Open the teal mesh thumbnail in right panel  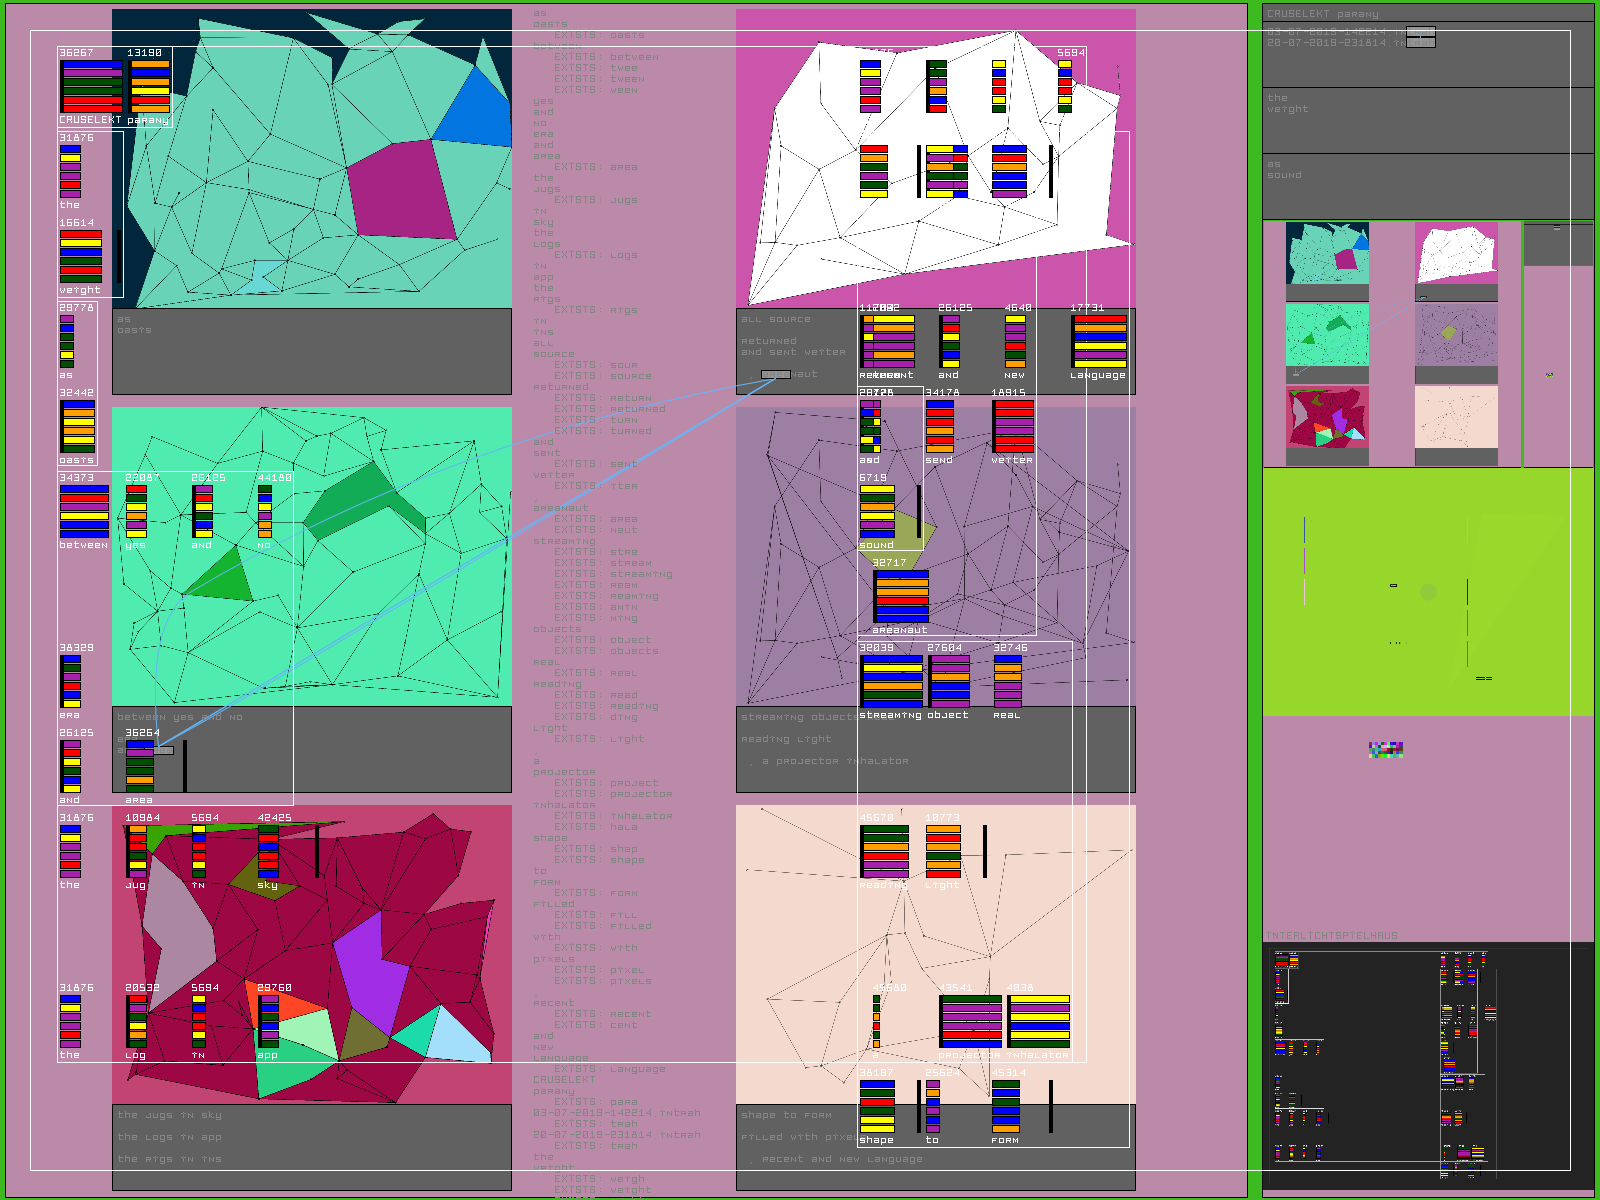pos(1327,254)
